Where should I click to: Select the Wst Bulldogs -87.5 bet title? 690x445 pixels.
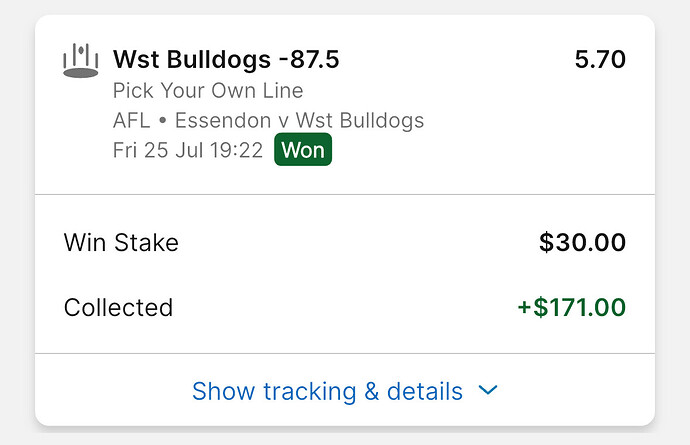pos(226,59)
